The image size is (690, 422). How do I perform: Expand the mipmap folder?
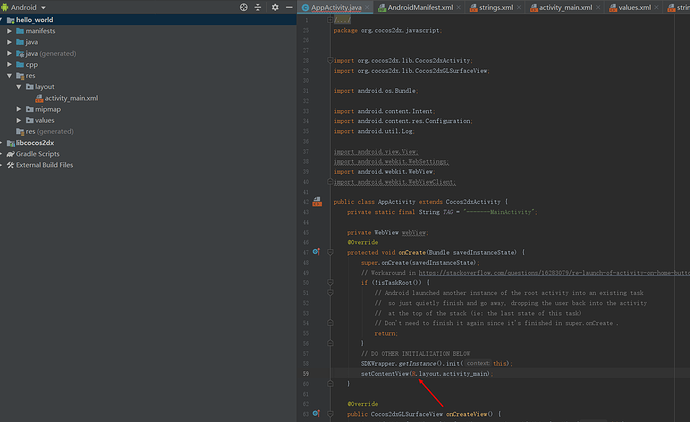click(19, 109)
